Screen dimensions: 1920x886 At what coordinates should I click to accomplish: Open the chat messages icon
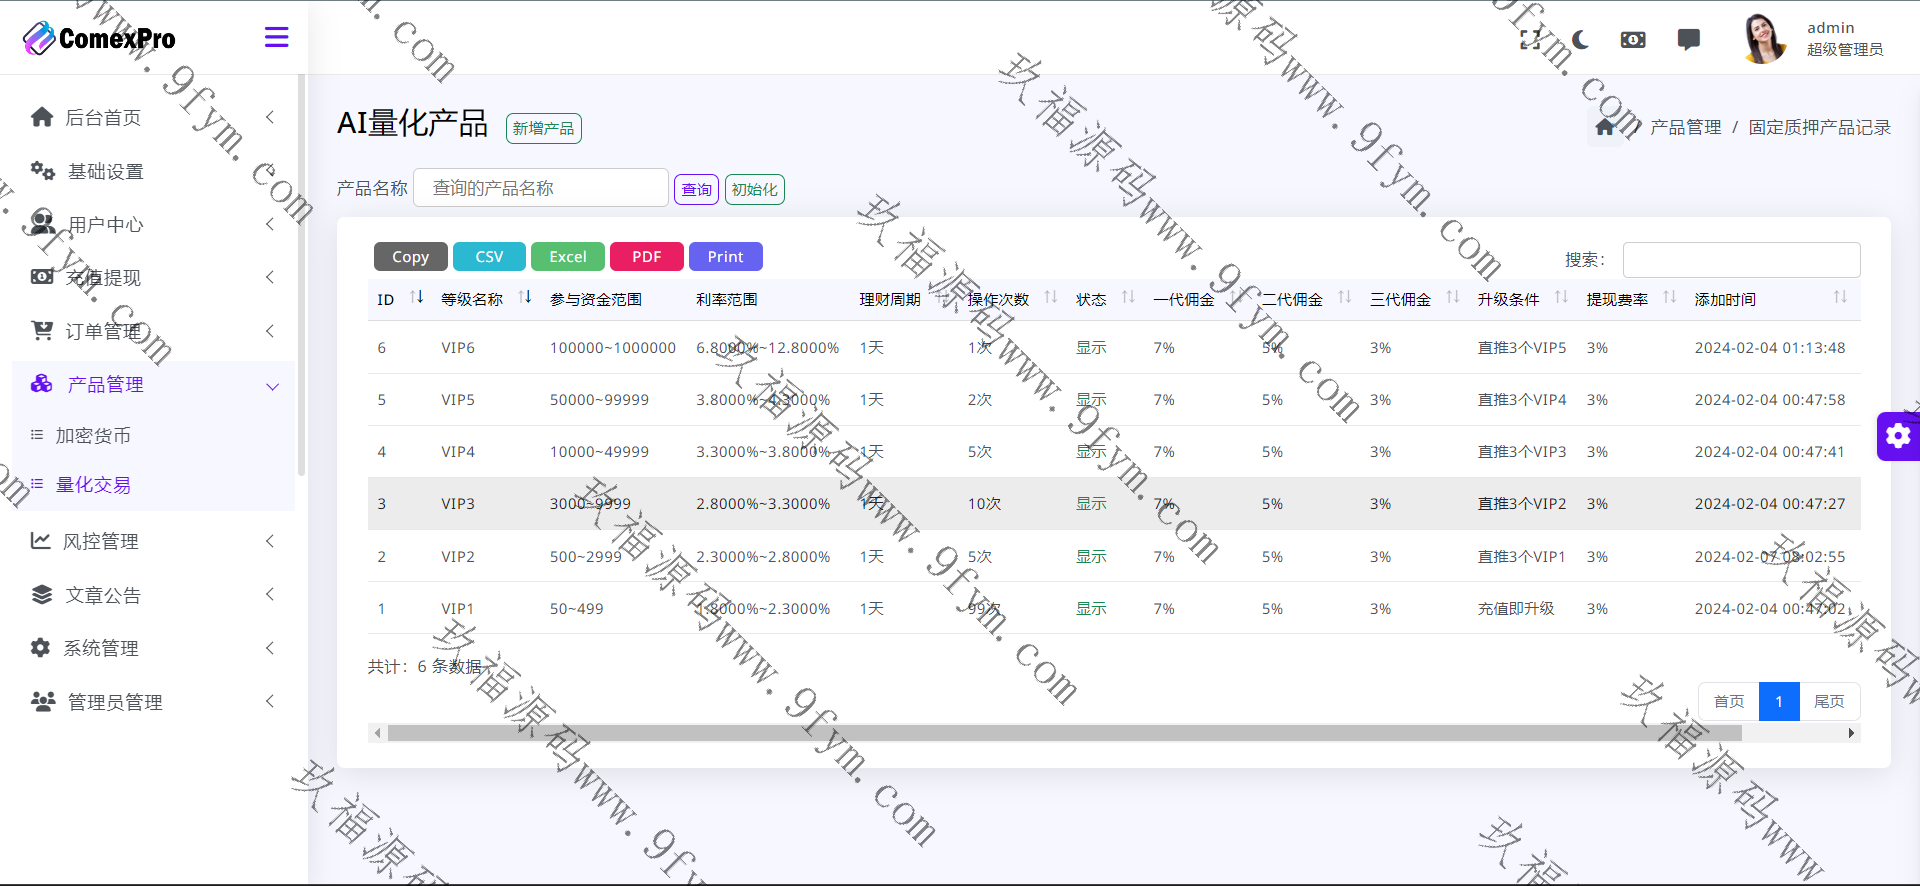click(1688, 40)
